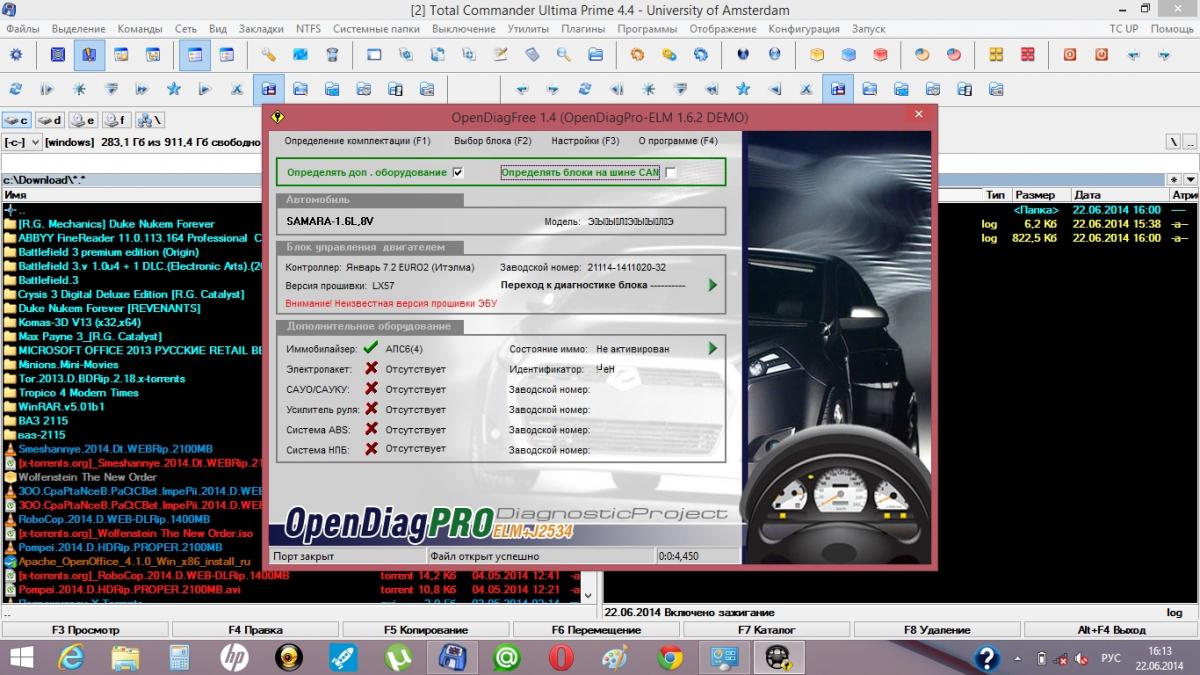Viewport: 1200px width, 675px height.
Task: Click the volume speaker tray icon
Action: click(1080, 658)
